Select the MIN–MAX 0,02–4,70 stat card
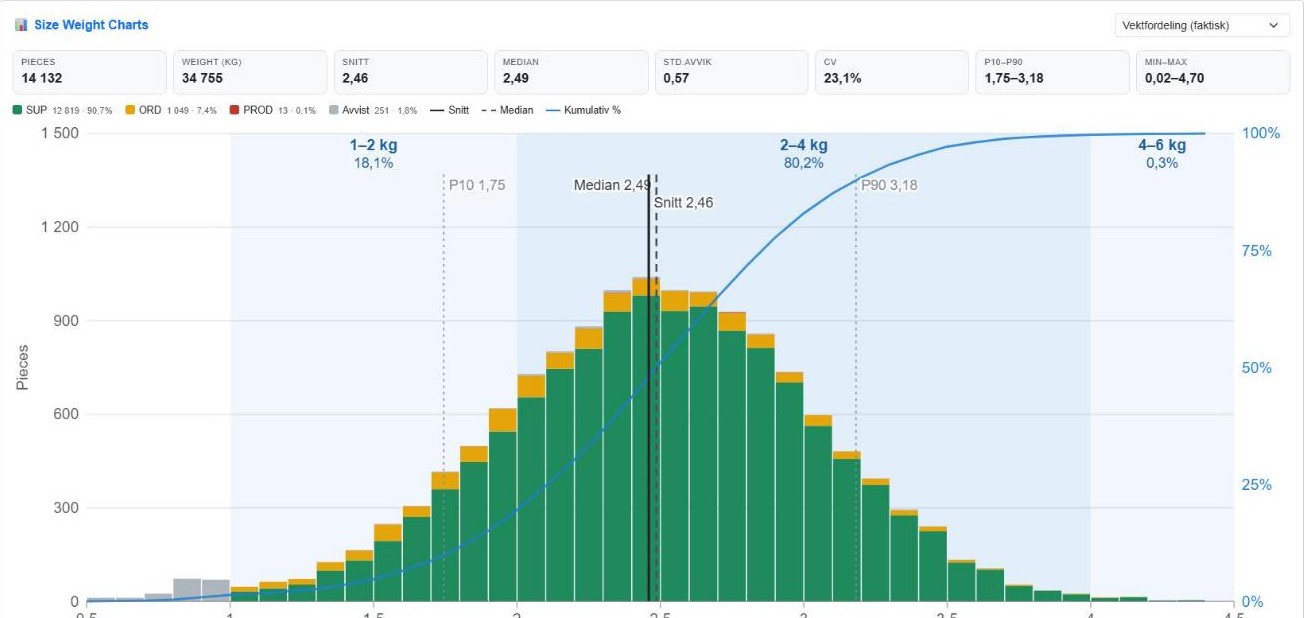Viewport: 1304px width, 618px height. coord(1213,72)
